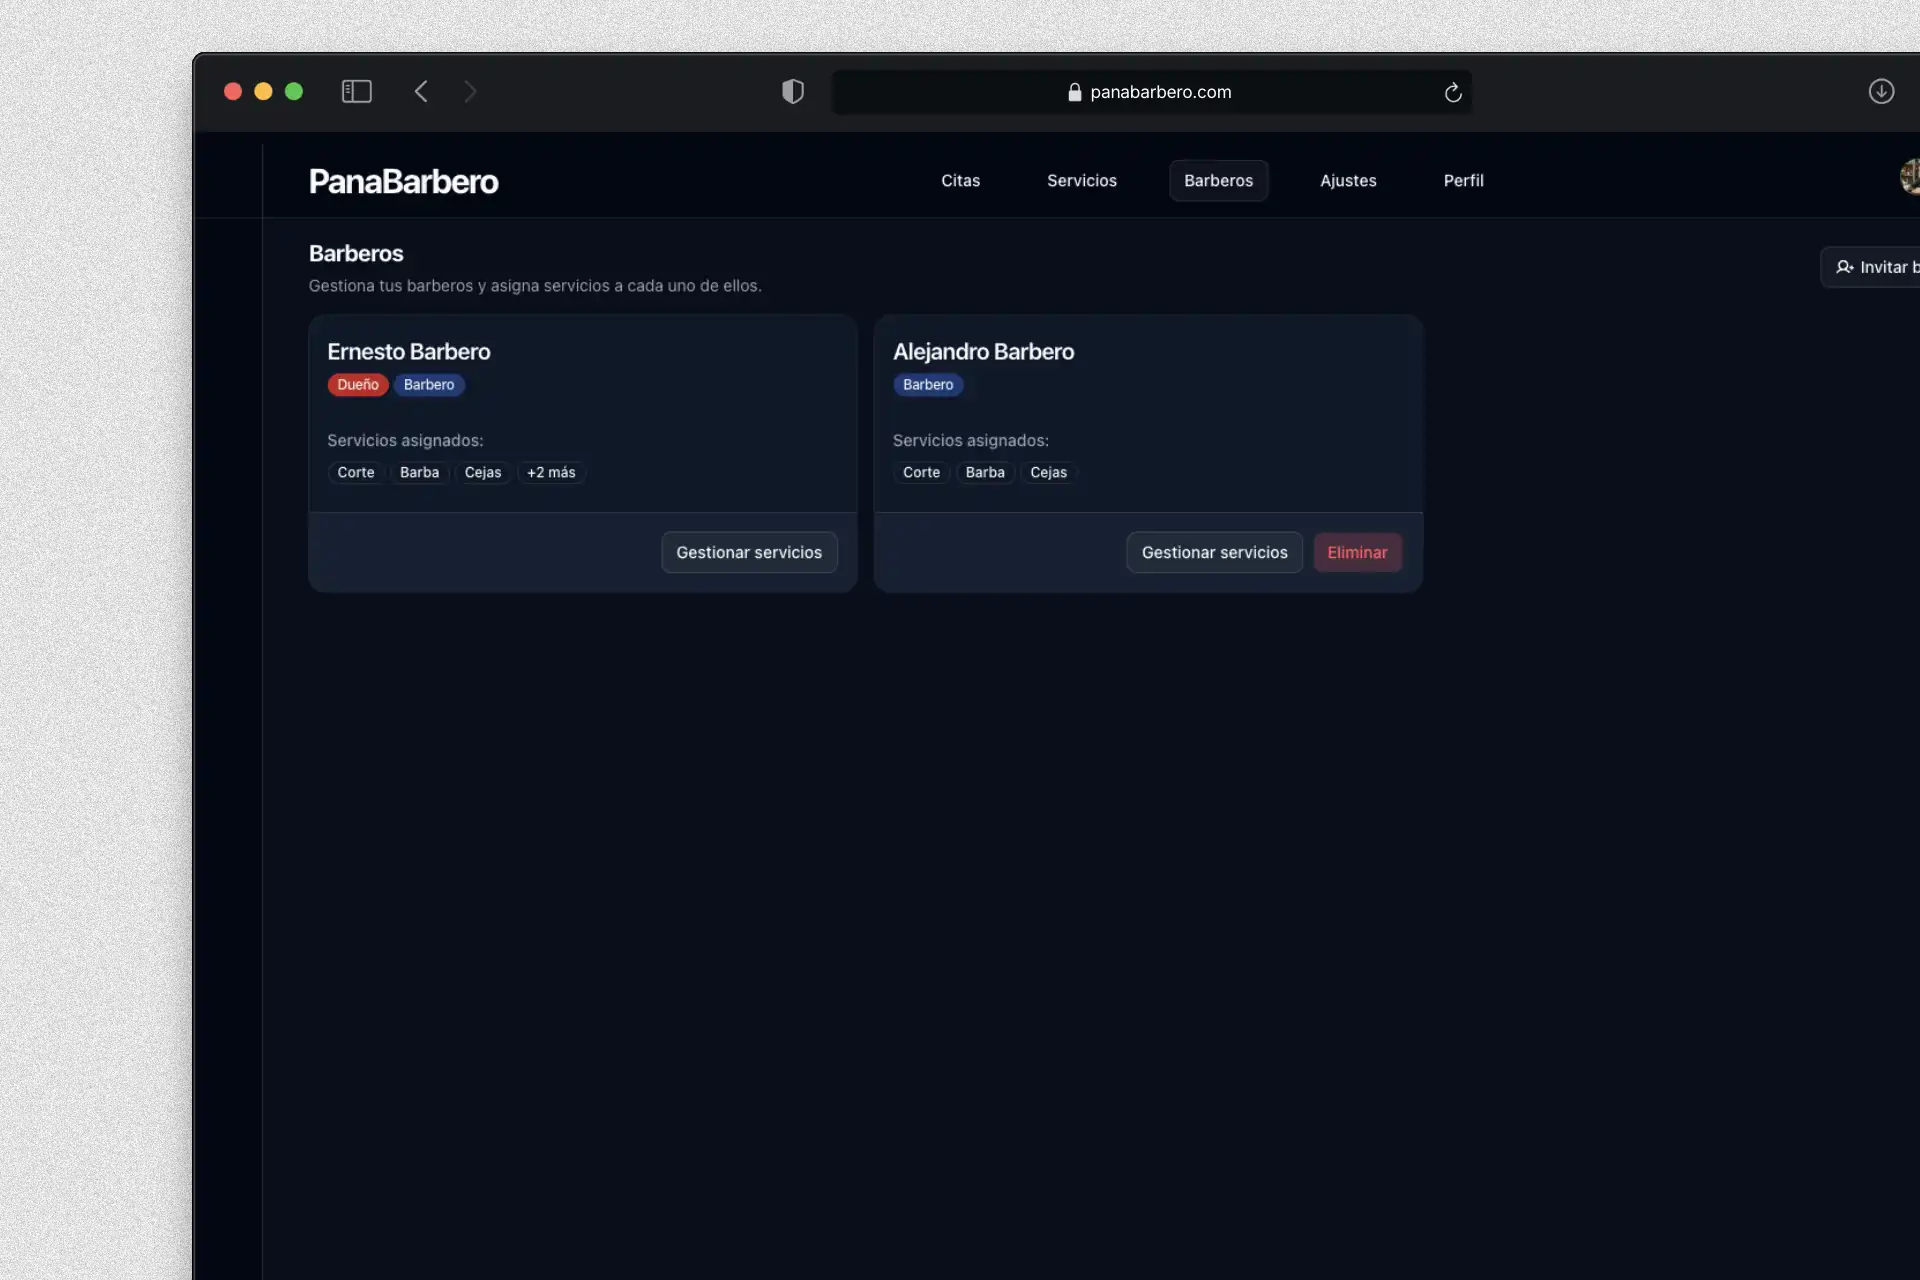The image size is (1920, 1280).
Task: Focus the panabarbero.com address field
Action: [1151, 92]
